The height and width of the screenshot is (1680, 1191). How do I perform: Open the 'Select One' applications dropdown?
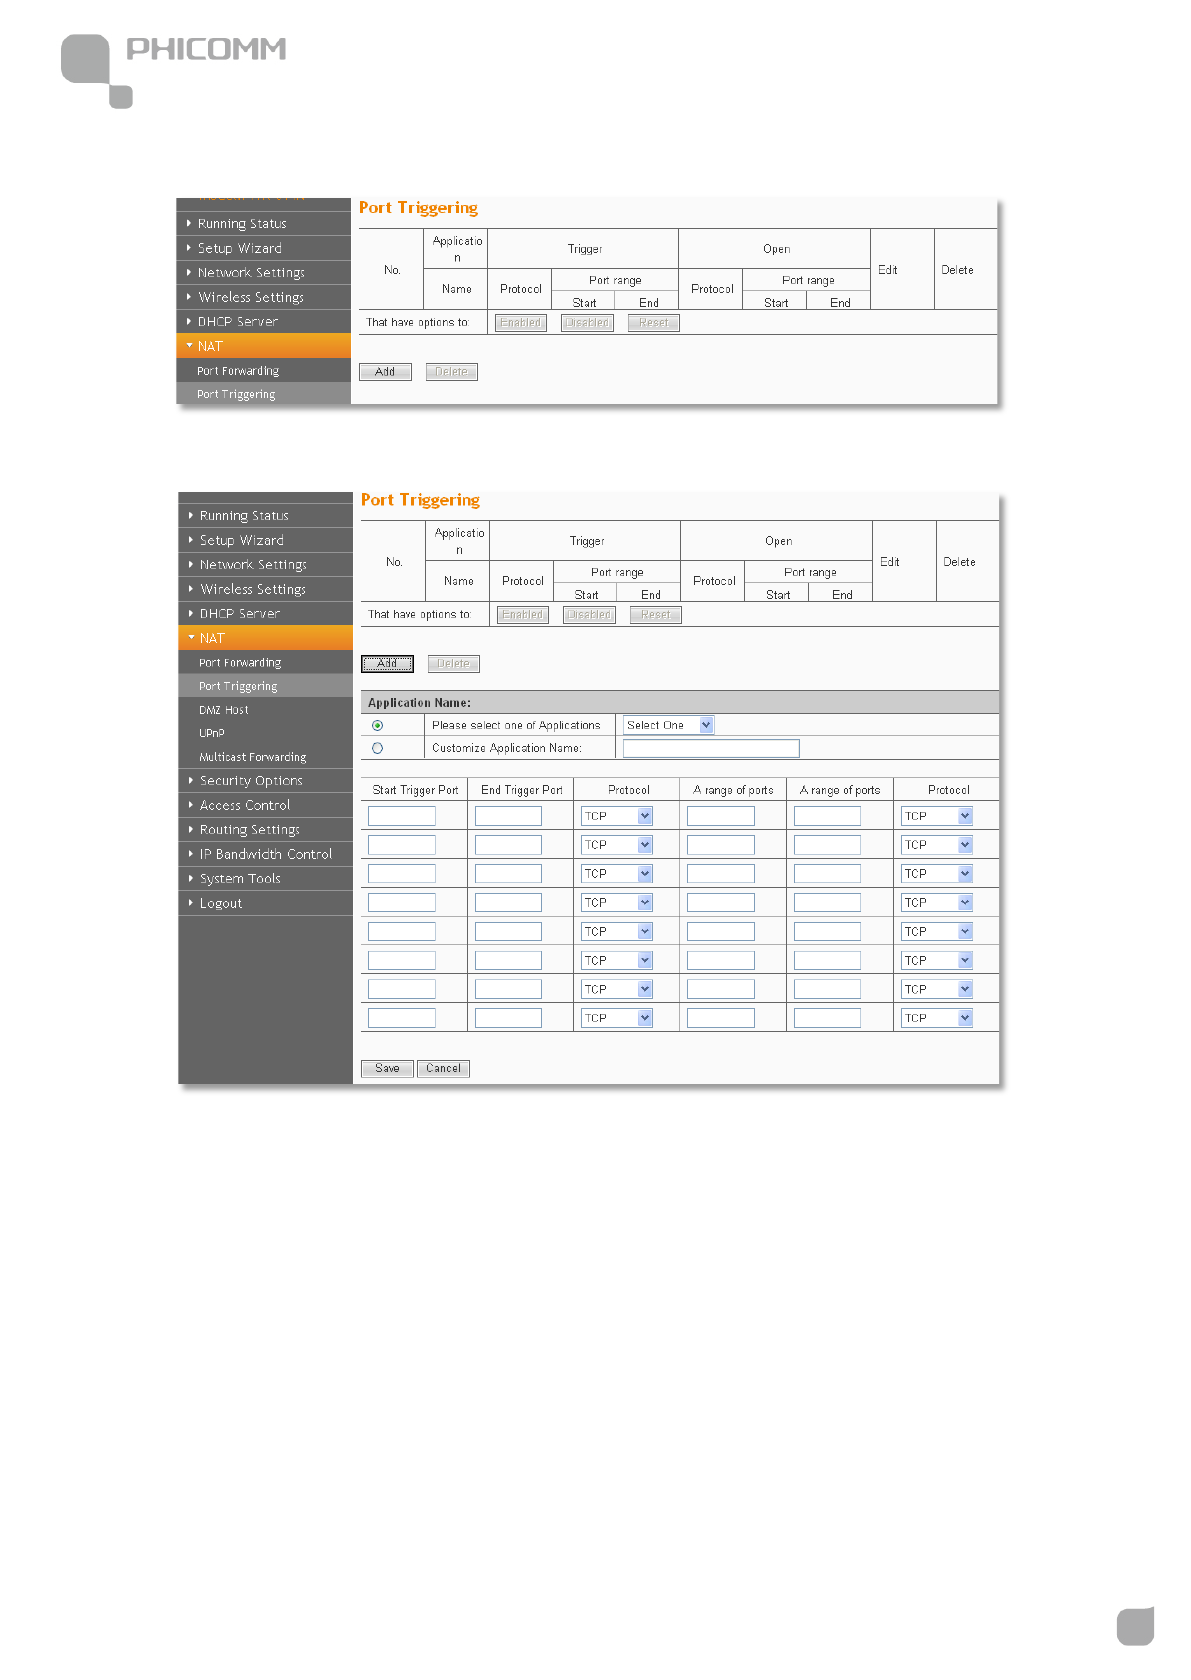pyautogui.click(x=668, y=725)
